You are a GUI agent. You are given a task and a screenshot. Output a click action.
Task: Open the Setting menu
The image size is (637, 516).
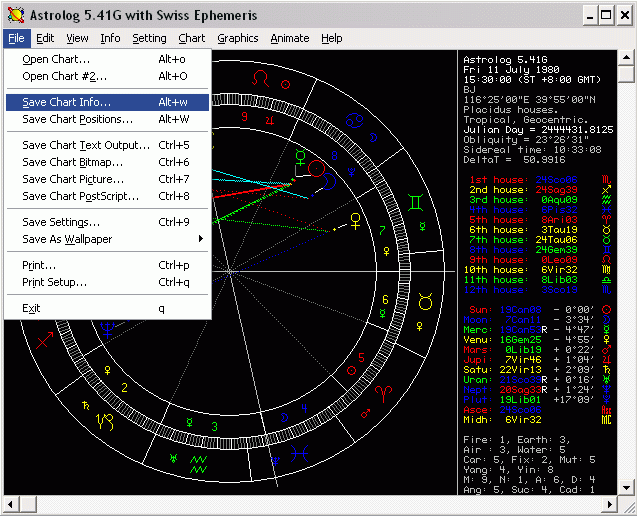click(x=149, y=38)
